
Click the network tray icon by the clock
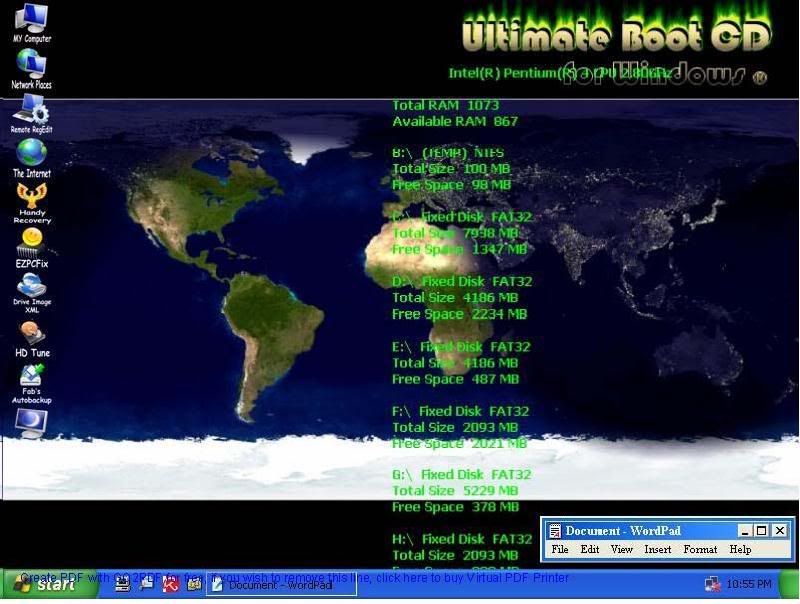coord(712,584)
